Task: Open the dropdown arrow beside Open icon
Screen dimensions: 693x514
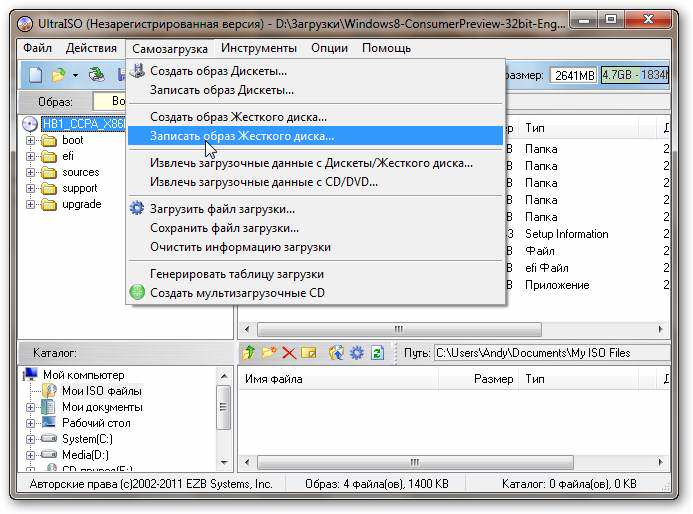Action: click(75, 75)
